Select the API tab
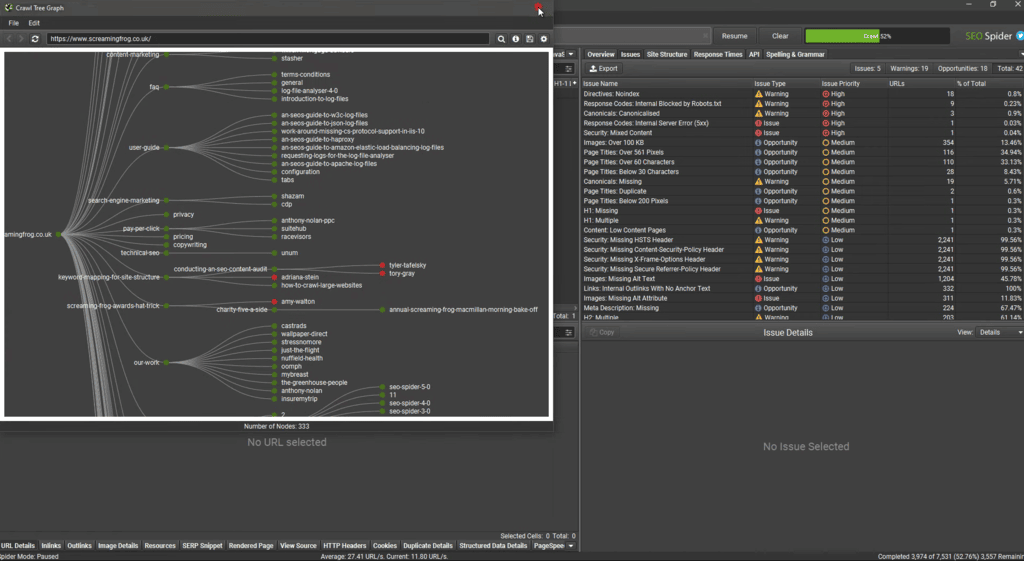The image size is (1024, 561). click(754, 54)
